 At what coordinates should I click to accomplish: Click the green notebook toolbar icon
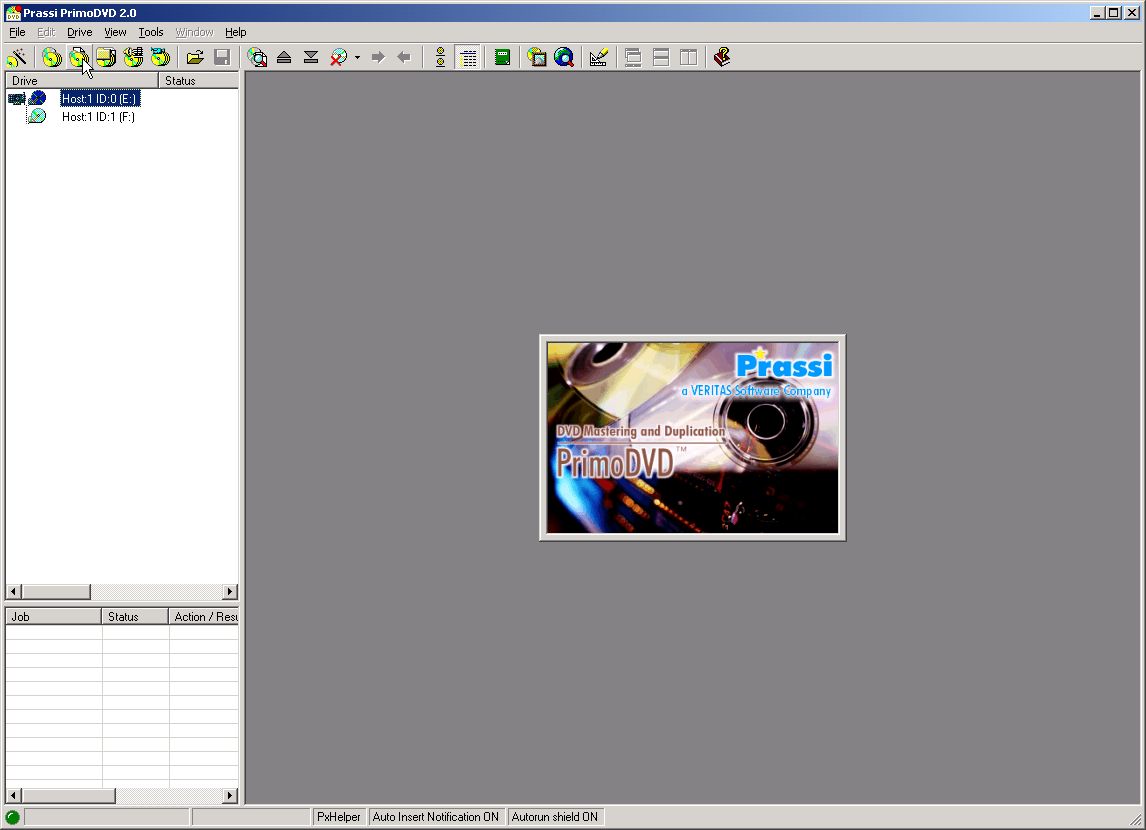tap(502, 57)
